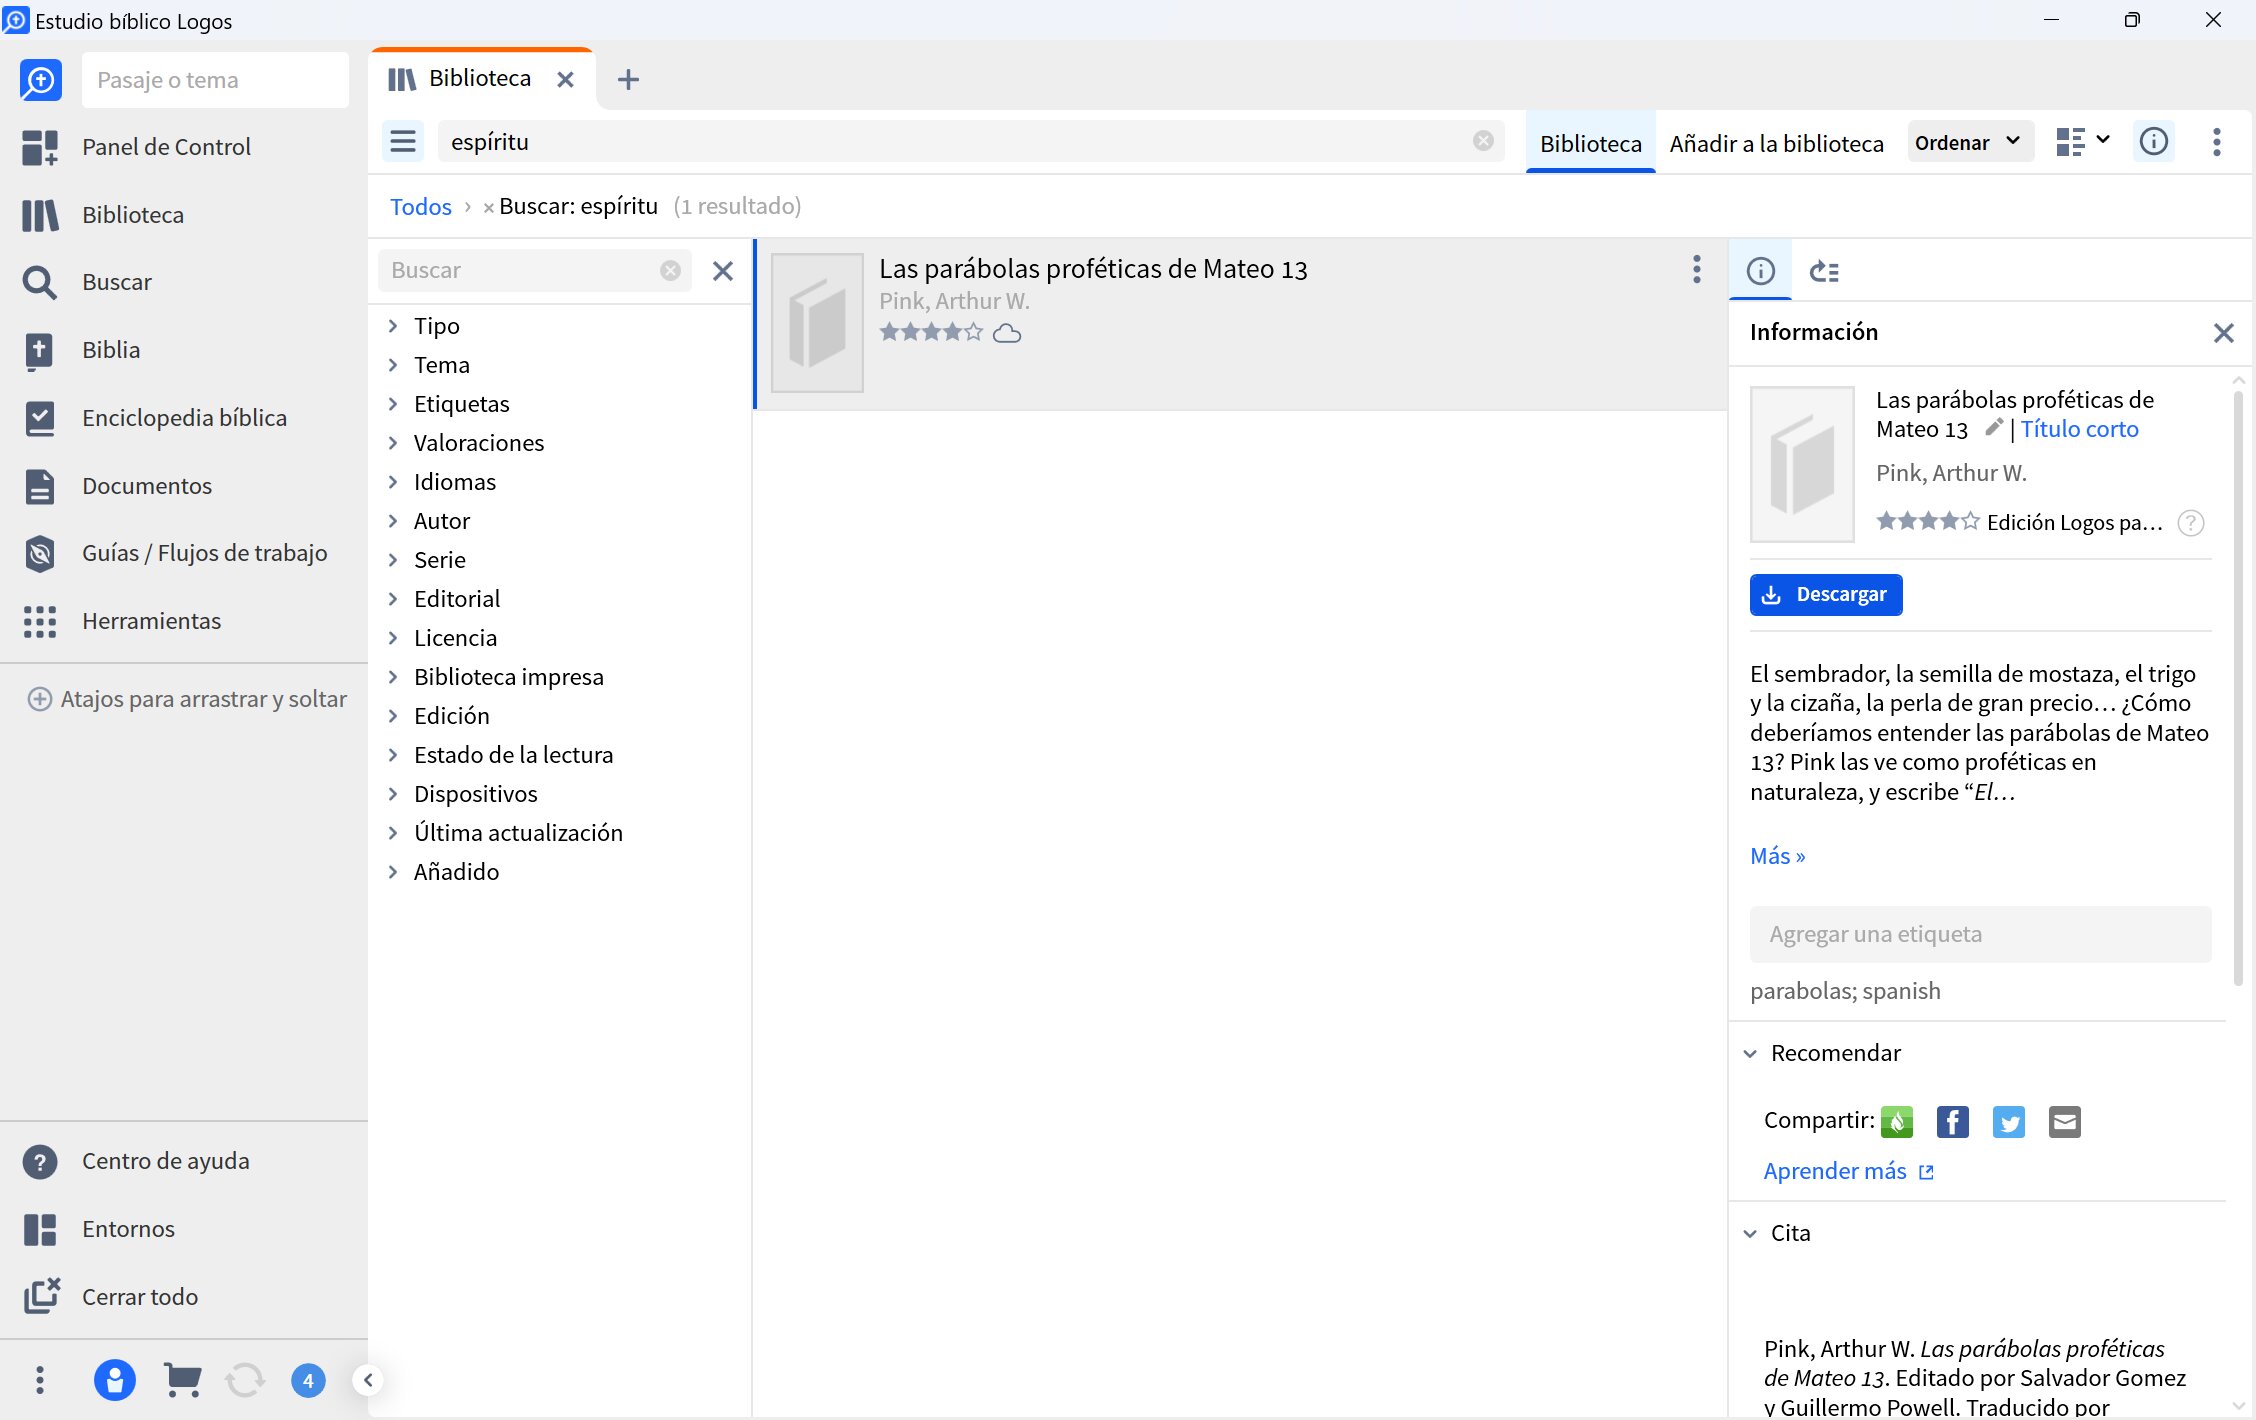Expand the Valoraciones filter

[393, 443]
